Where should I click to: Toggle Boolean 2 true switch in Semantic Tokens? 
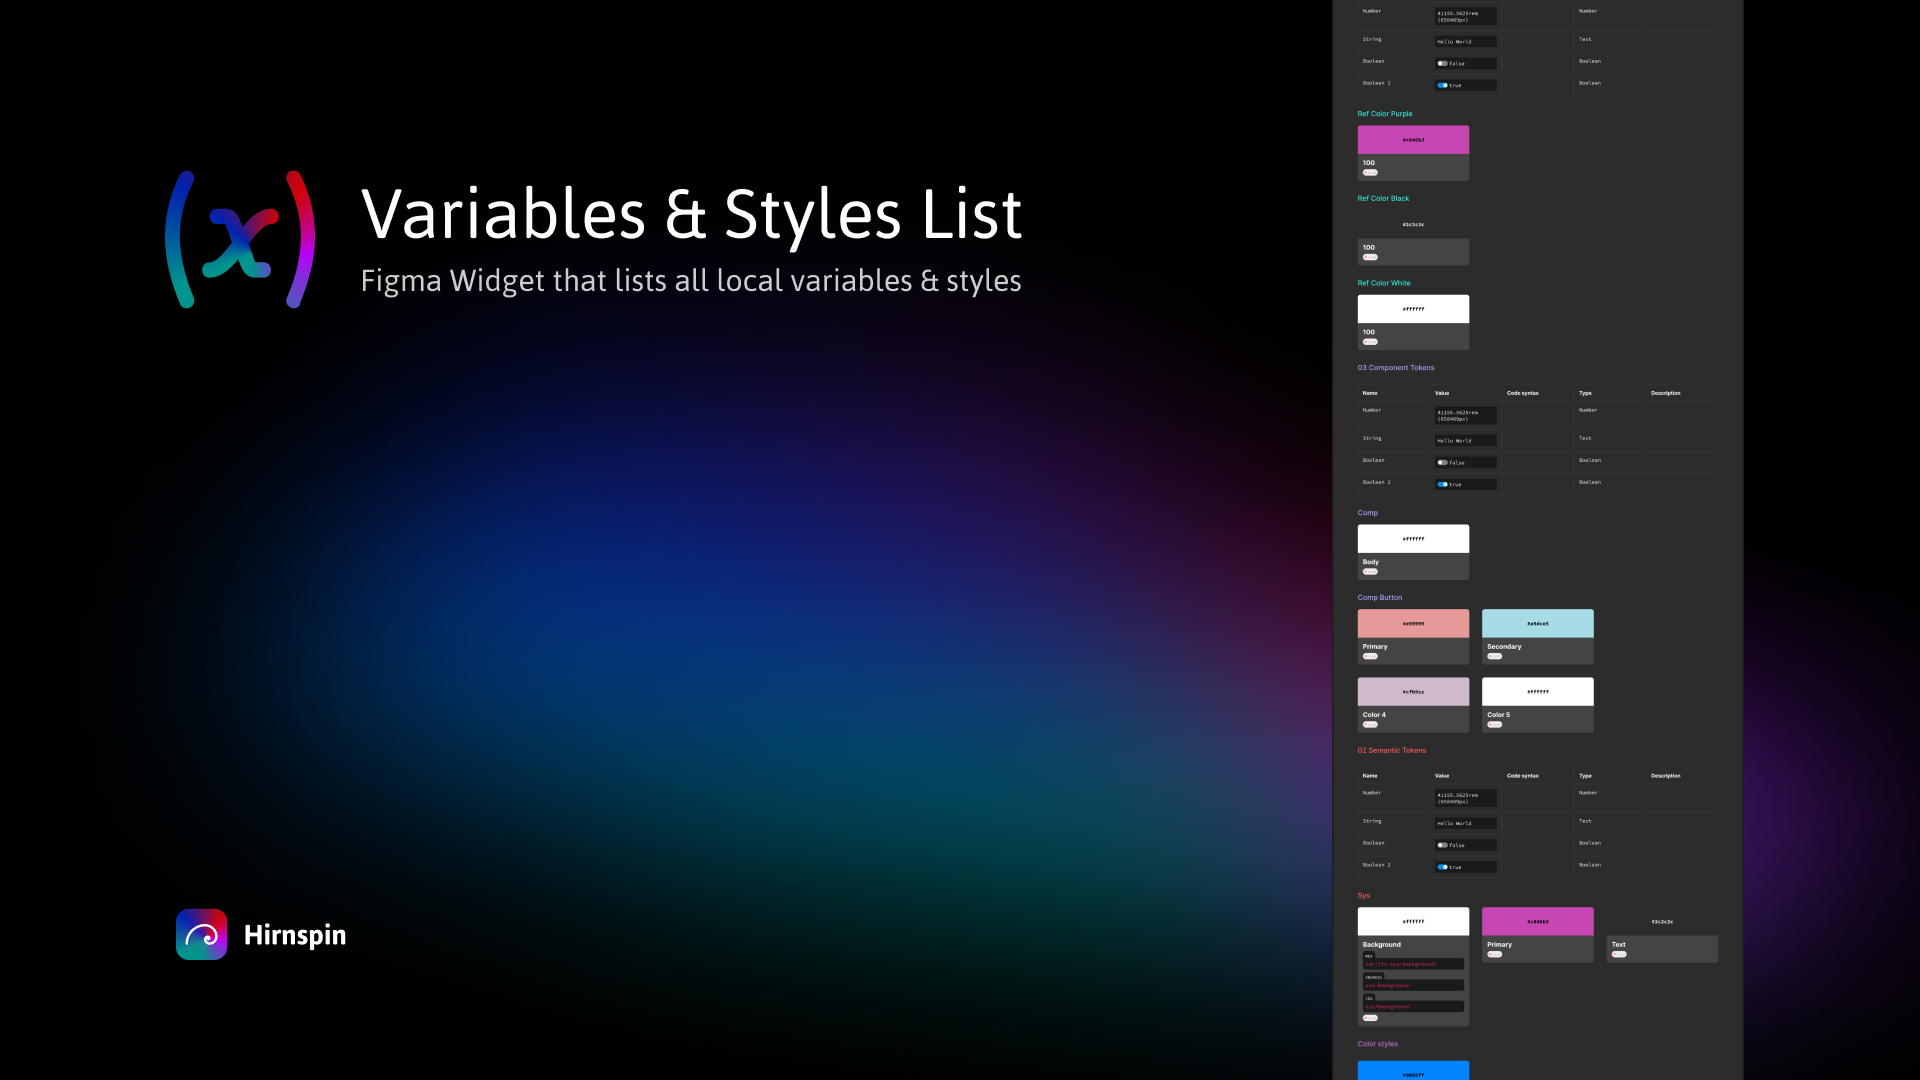pos(1442,867)
